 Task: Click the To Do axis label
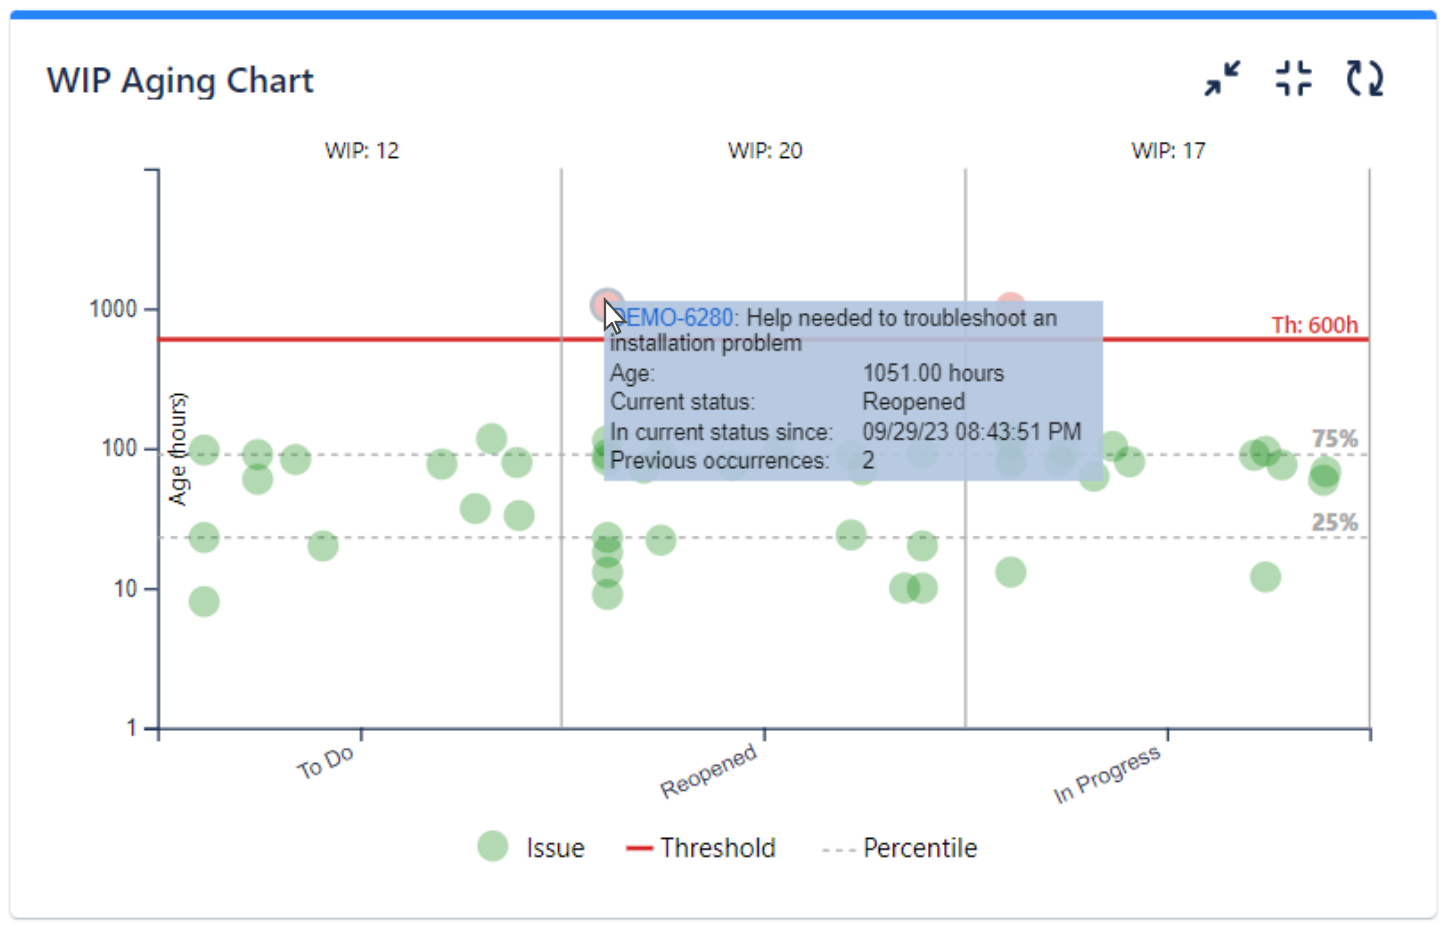(x=325, y=762)
